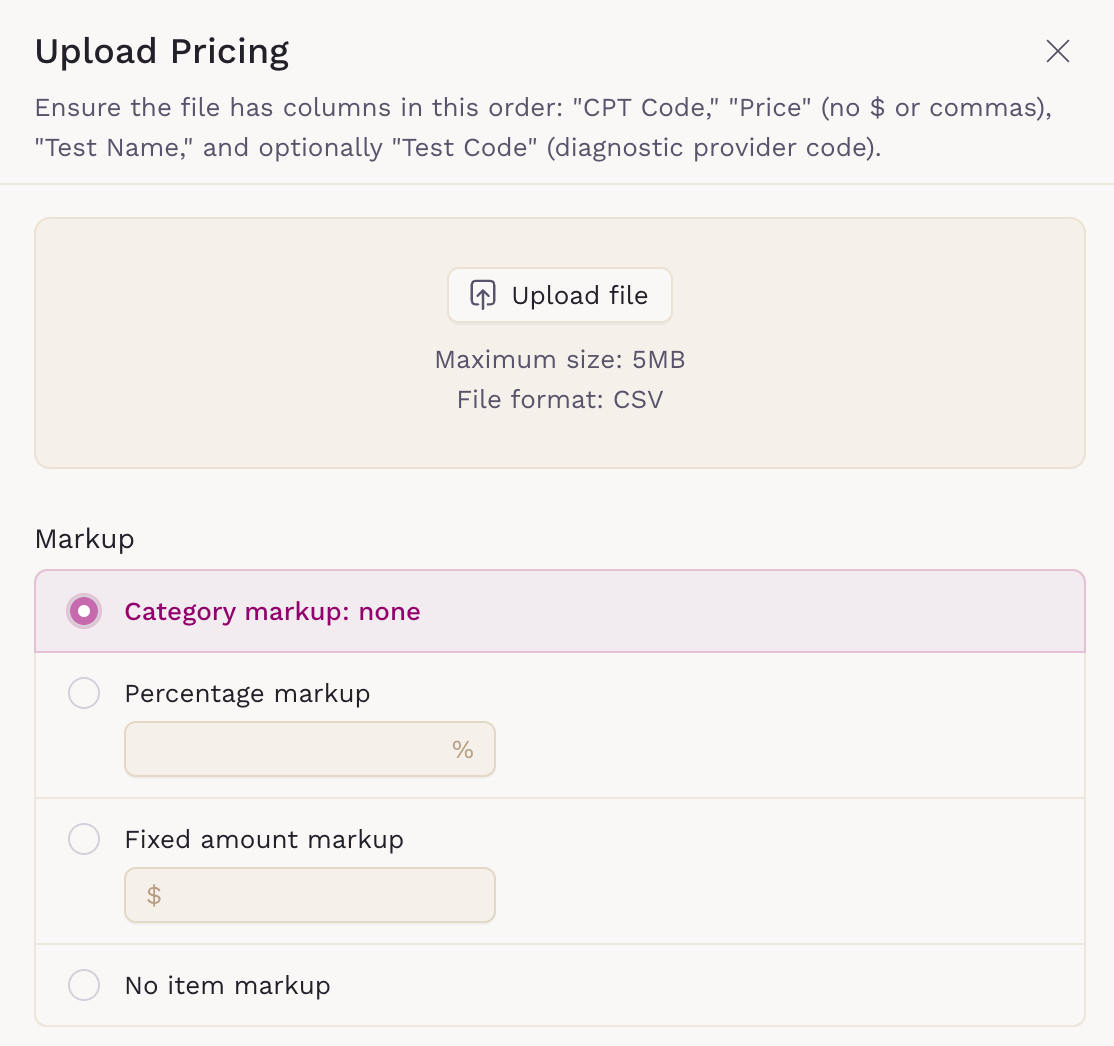Focus the percentage markup input field
Image resolution: width=1114 pixels, height=1046 pixels.
[x=285, y=749]
